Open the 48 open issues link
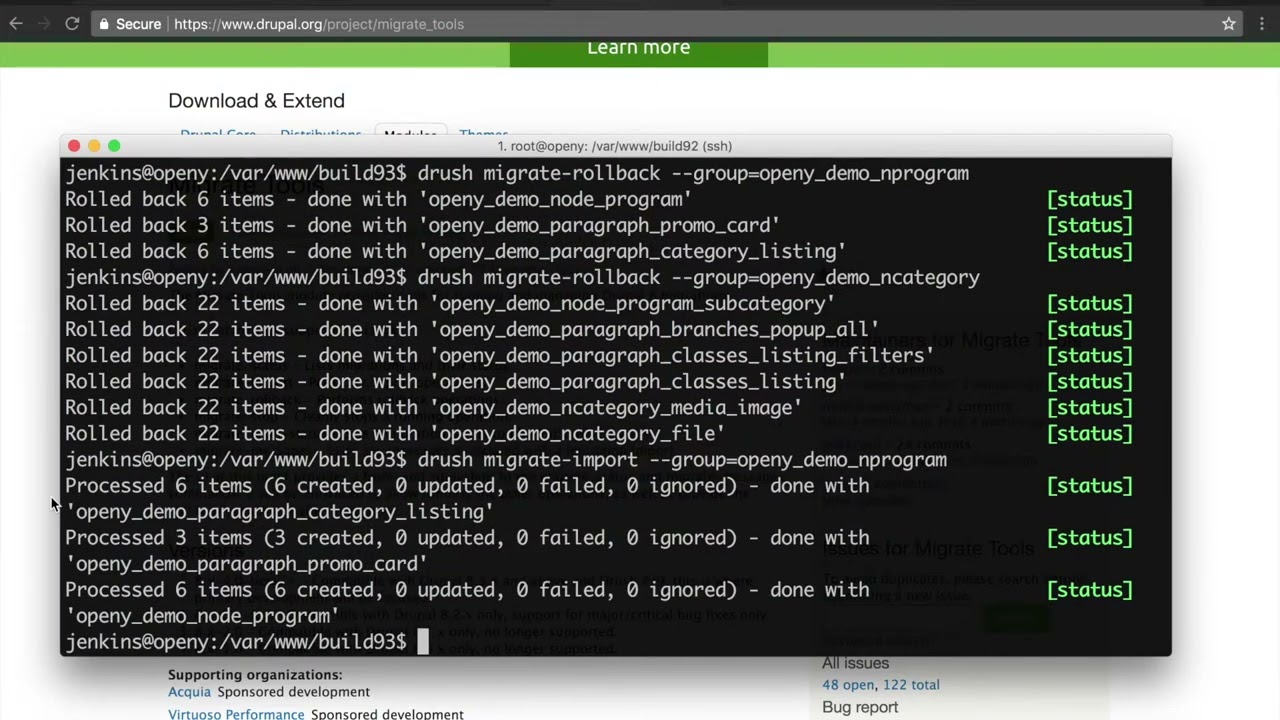Viewport: 1280px width, 720px height. 848,685
